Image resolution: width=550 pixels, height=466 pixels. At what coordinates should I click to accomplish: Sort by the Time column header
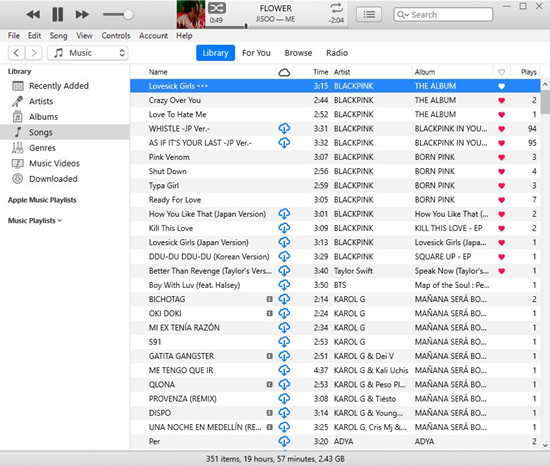pyautogui.click(x=320, y=72)
